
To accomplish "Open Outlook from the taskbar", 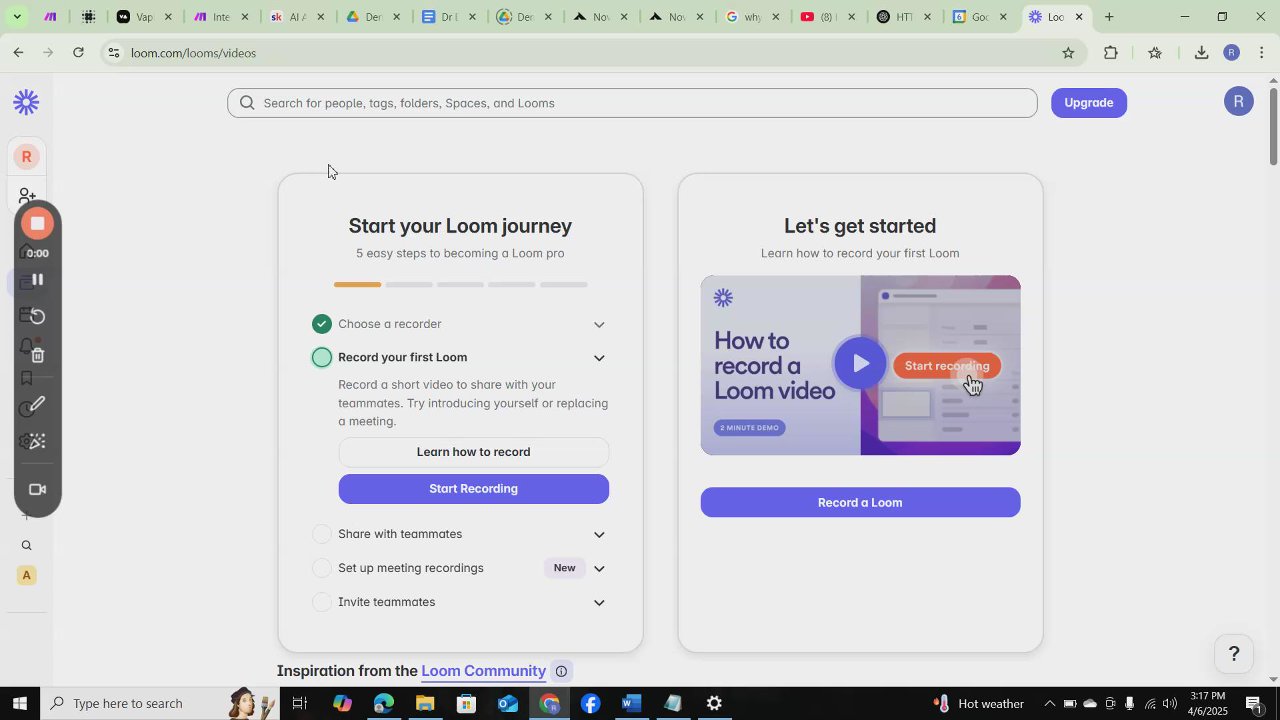I will pos(507,703).
